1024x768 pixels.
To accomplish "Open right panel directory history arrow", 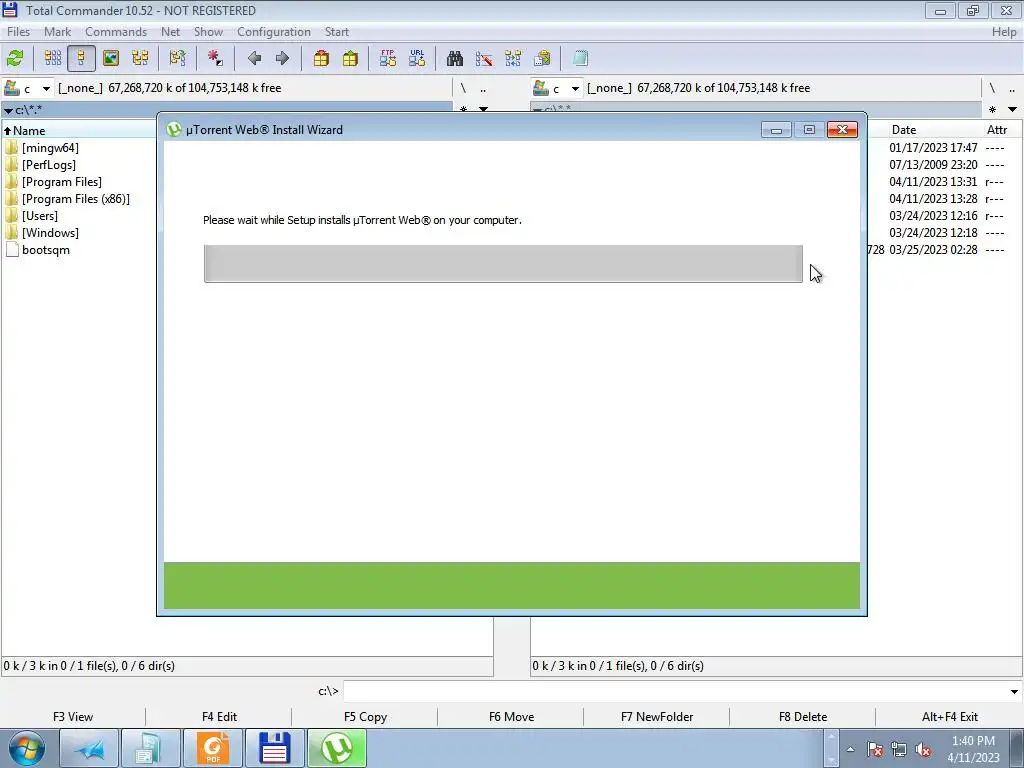I will [1012, 109].
